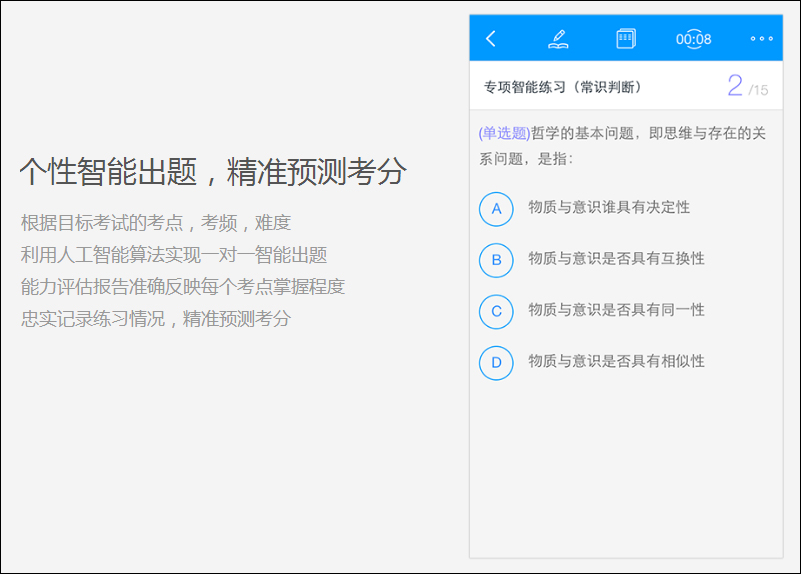The width and height of the screenshot is (801, 574).
Task: Select option A circle
Action: [496, 209]
